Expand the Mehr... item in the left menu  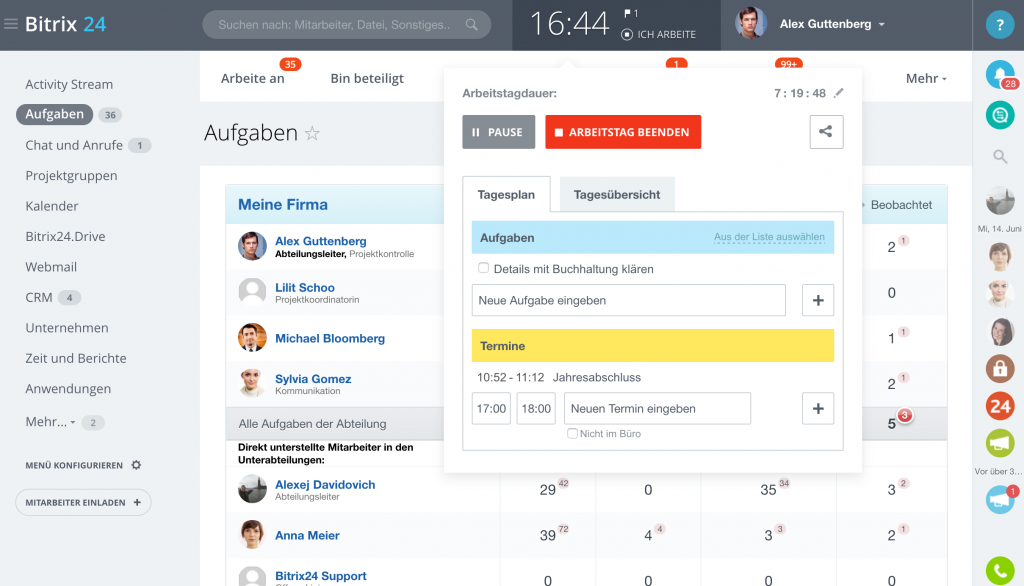point(50,422)
